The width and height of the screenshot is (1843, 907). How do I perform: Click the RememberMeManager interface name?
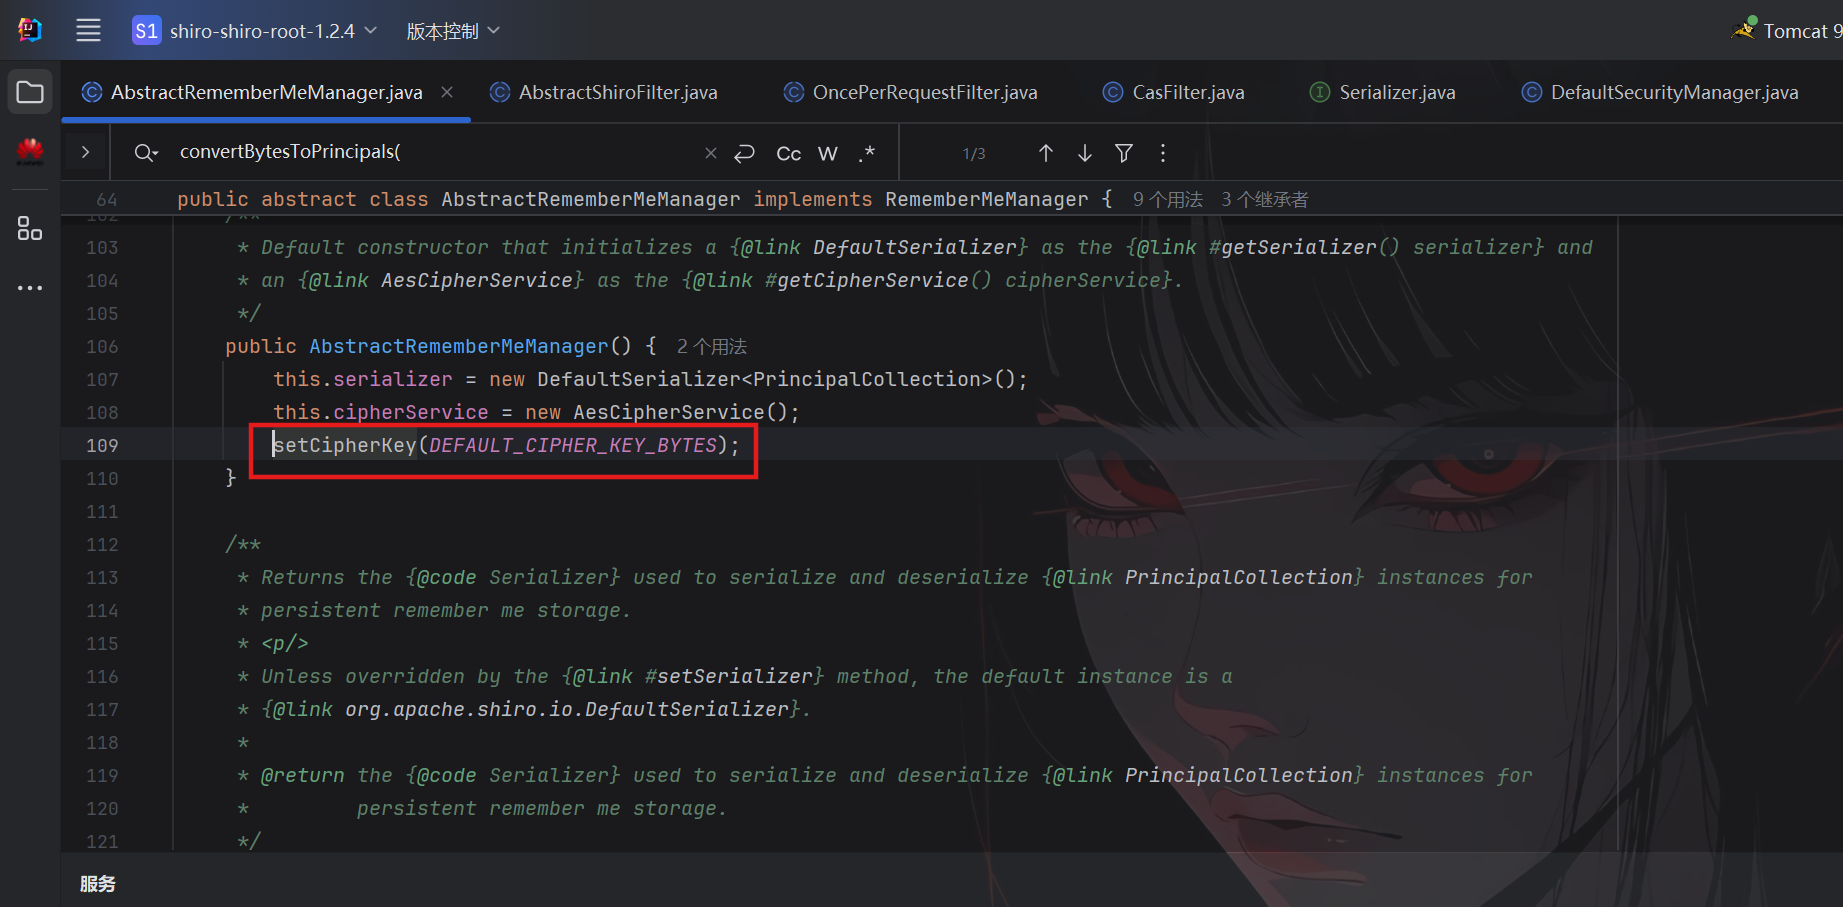tap(987, 199)
